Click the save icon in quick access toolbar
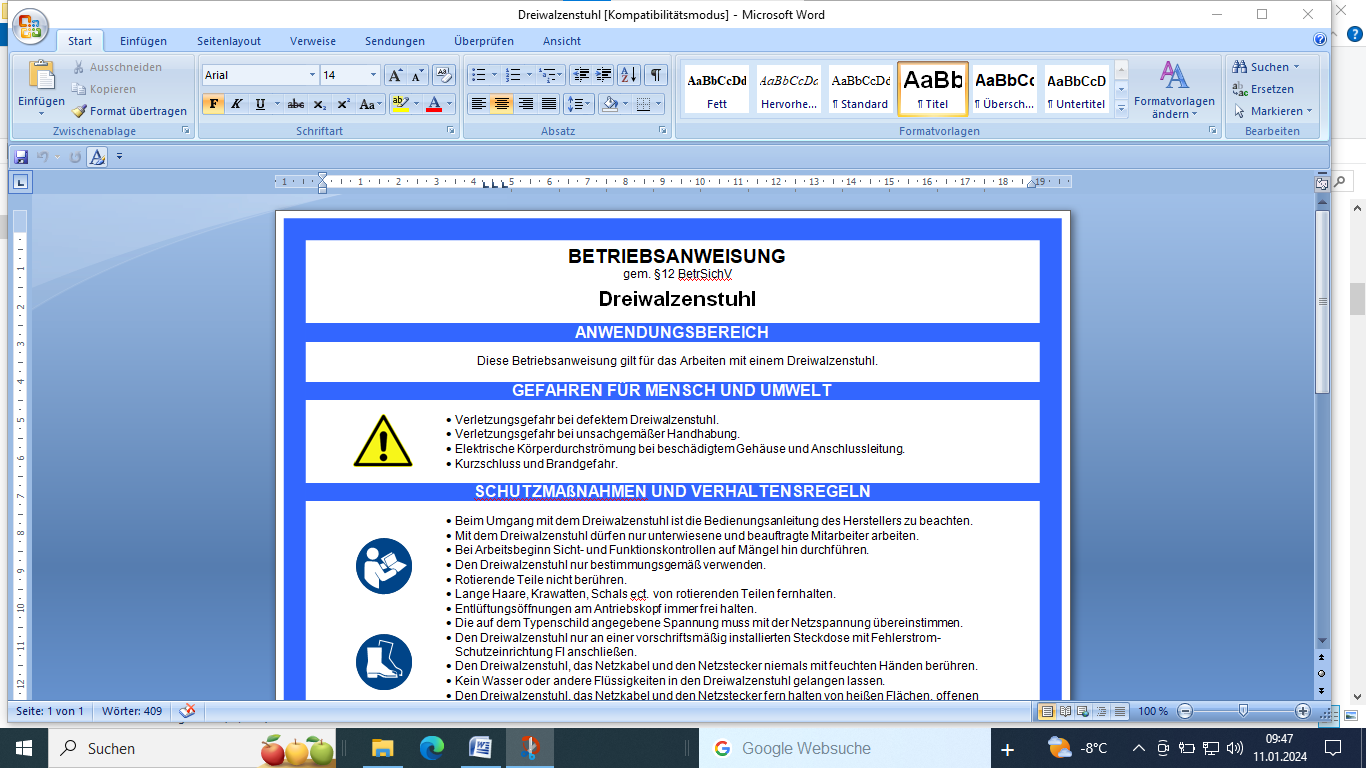This screenshot has height=768, width=1366. [21, 156]
